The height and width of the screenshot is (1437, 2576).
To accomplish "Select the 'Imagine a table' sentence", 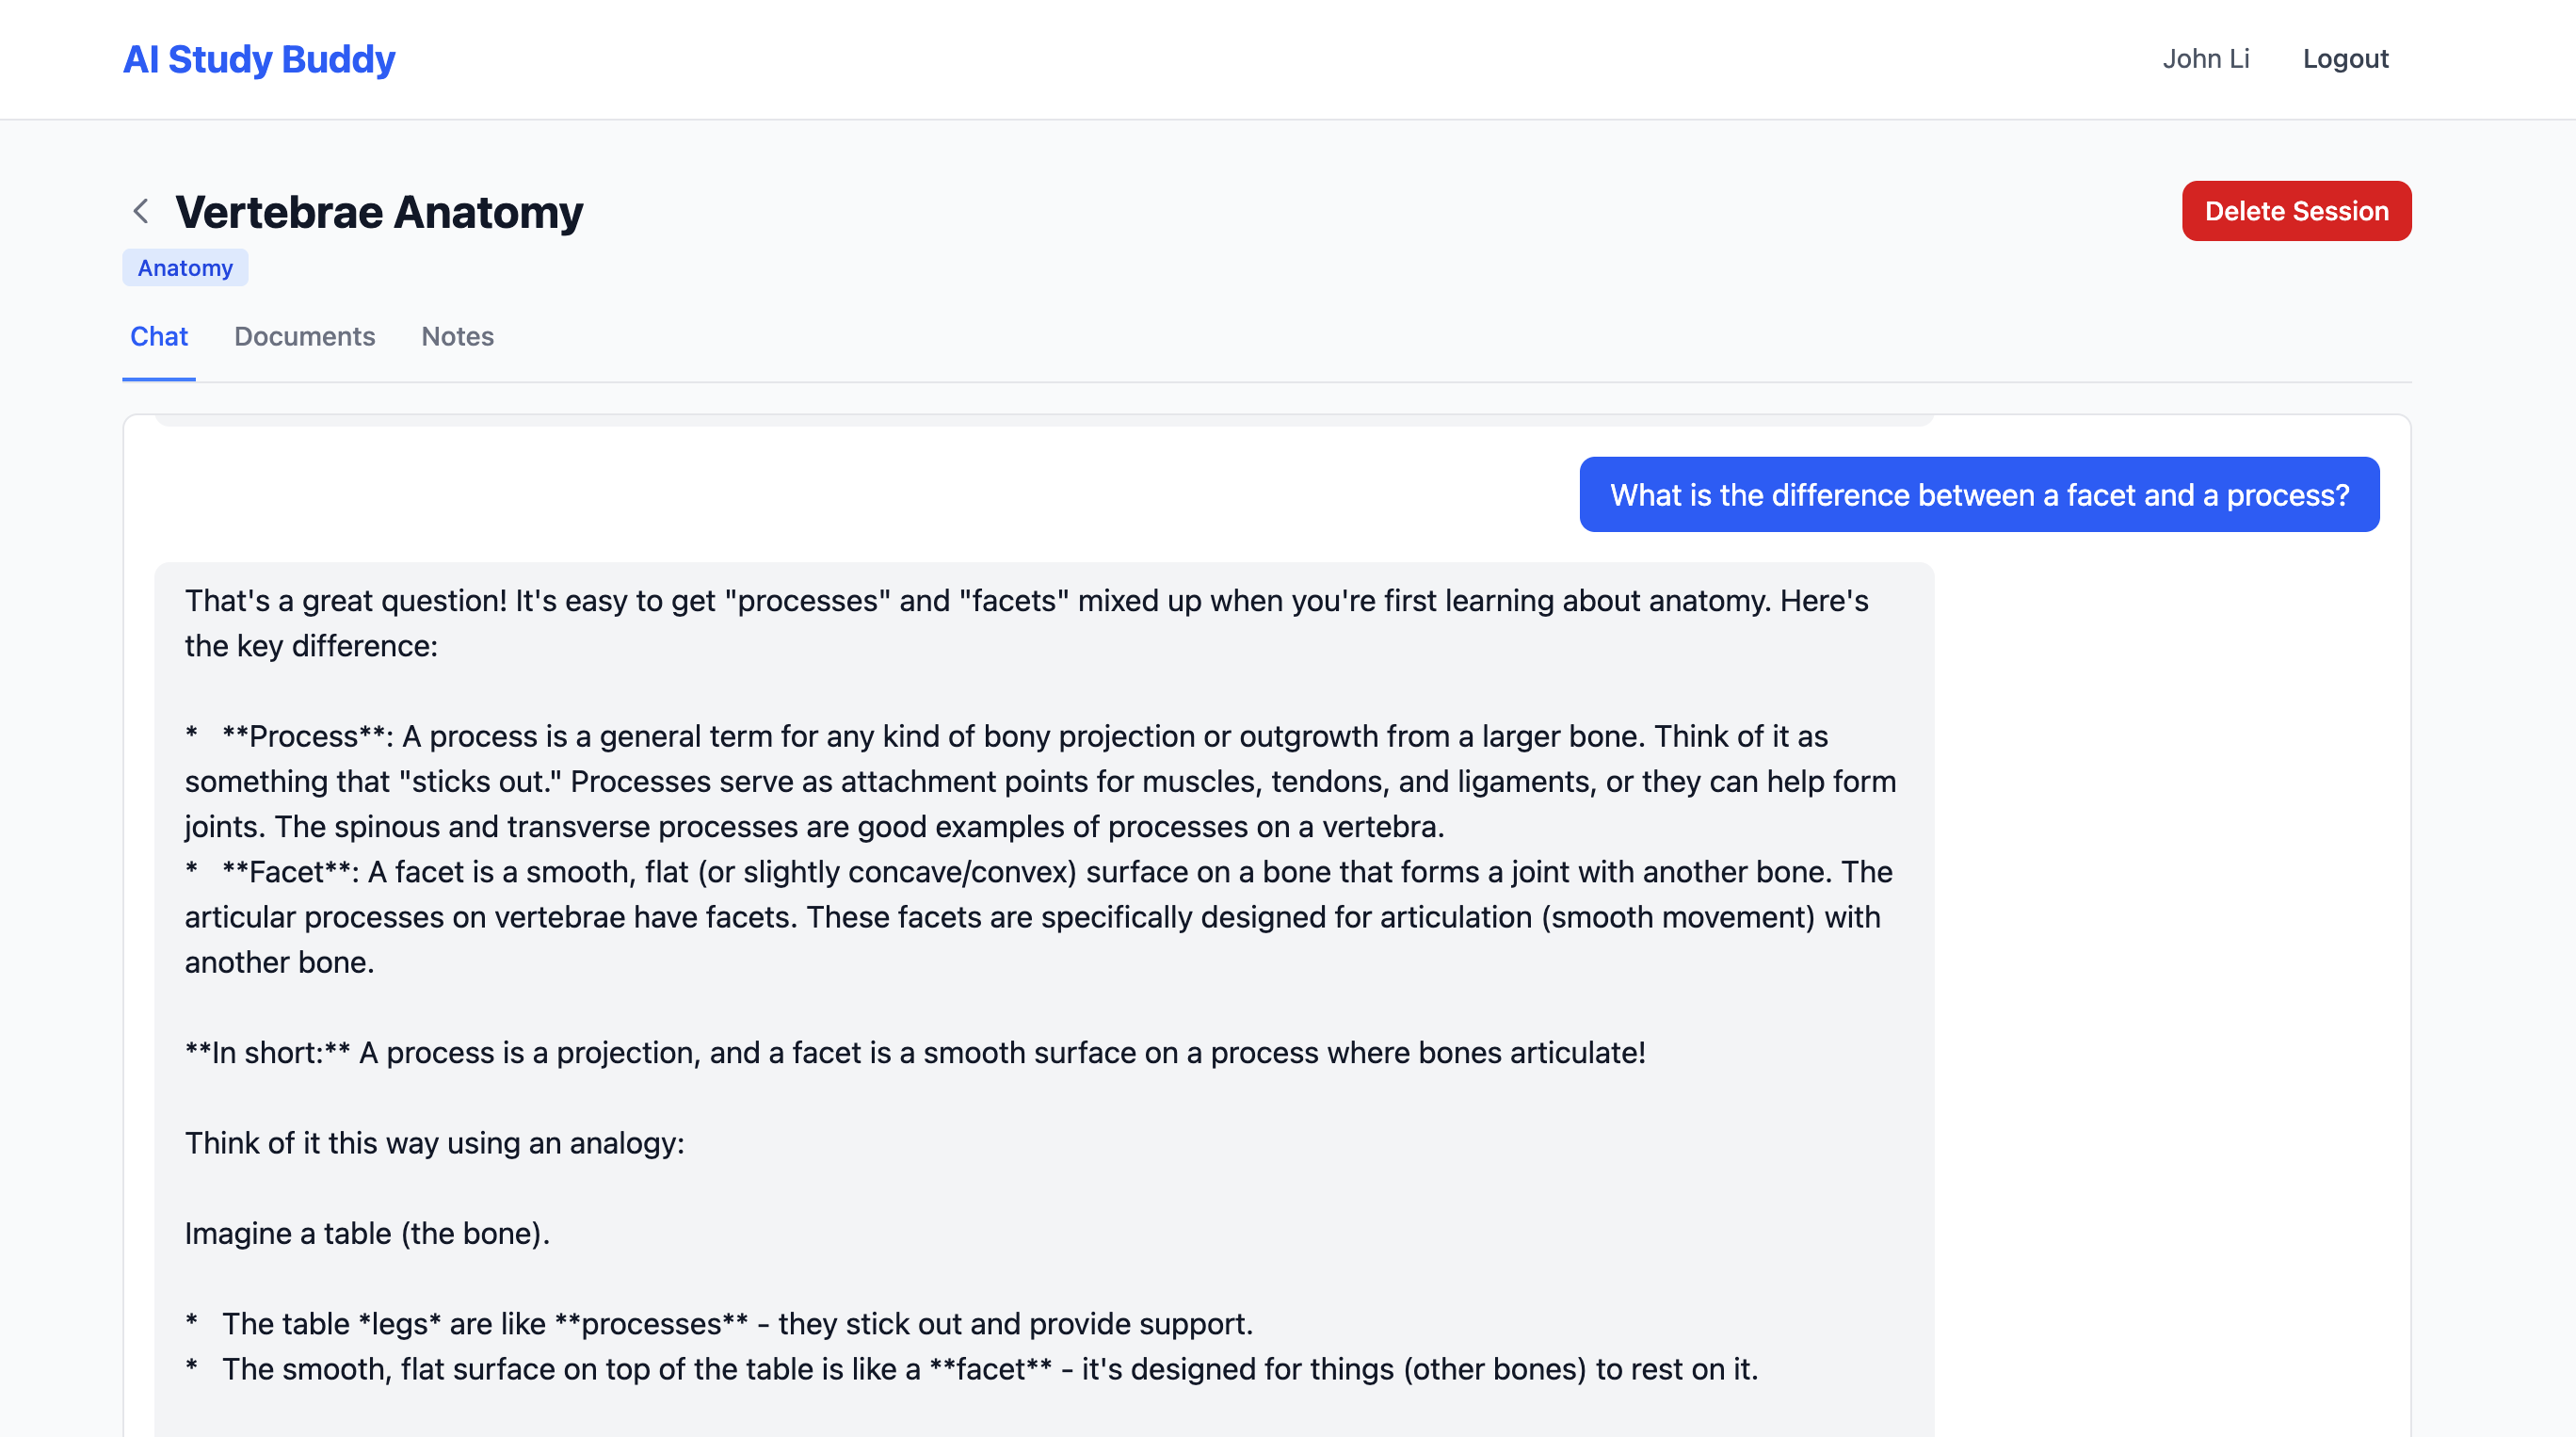I will [x=368, y=1233].
